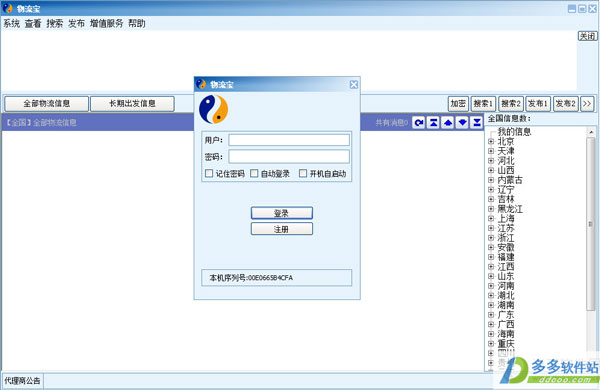The image size is (600, 390).
Task: Click the 登录 button
Action: click(x=282, y=213)
